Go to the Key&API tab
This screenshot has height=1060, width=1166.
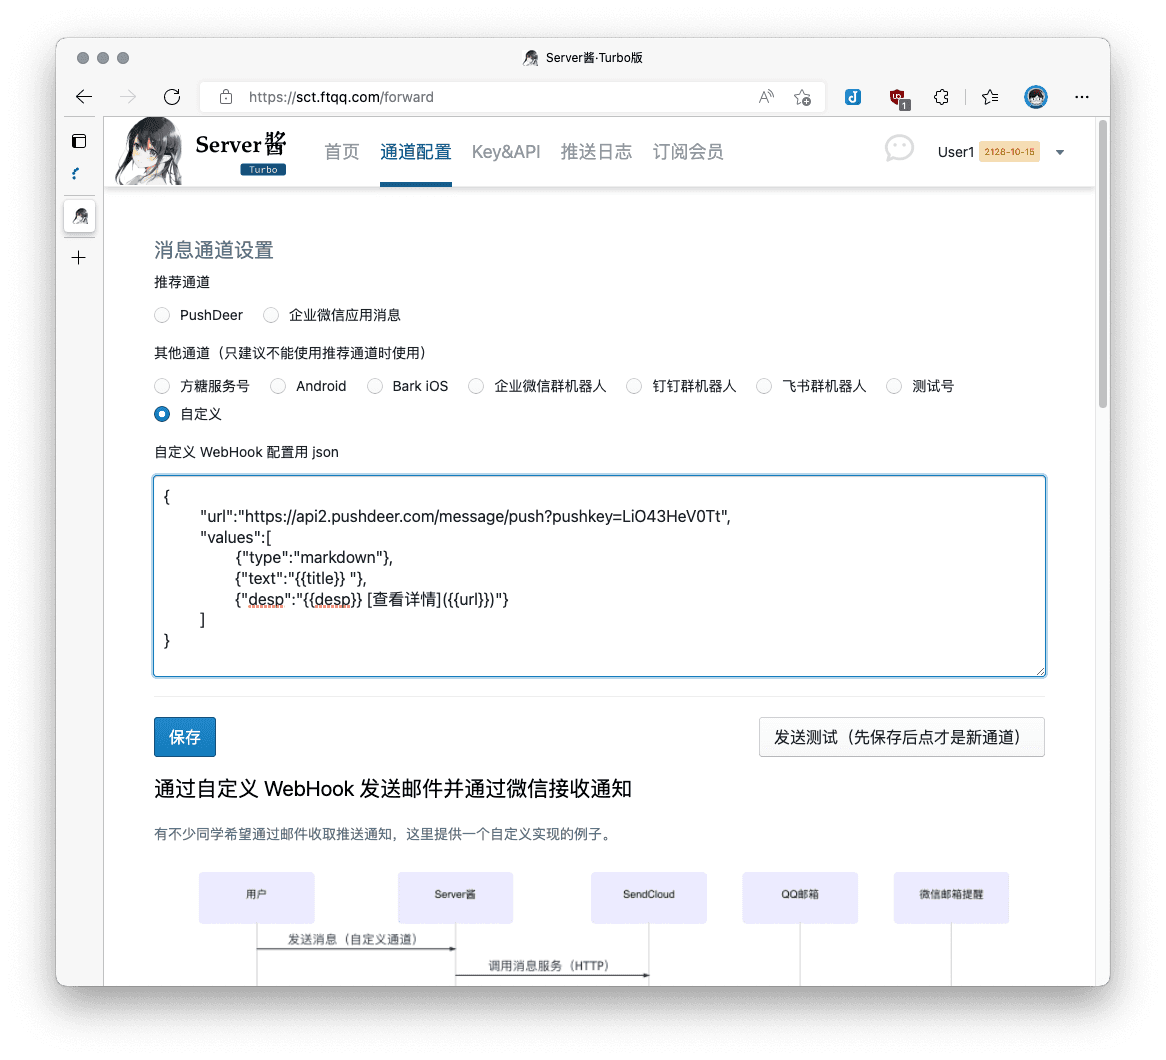click(x=506, y=152)
